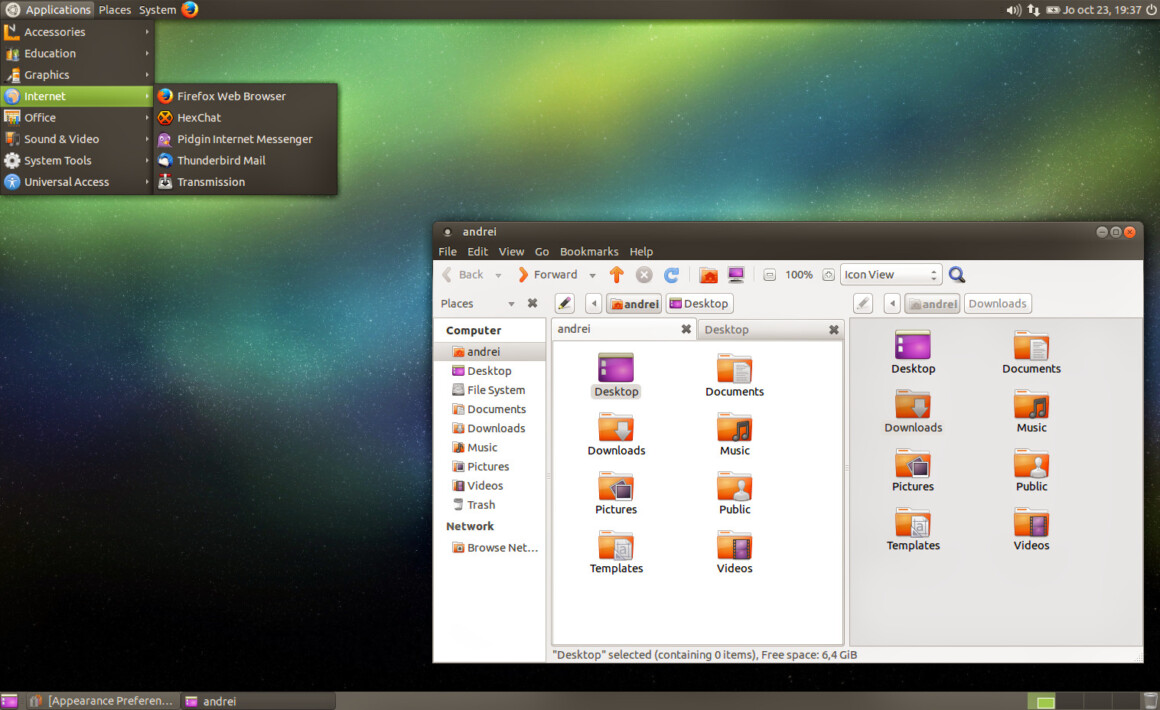The height and width of the screenshot is (710, 1160).
Task: Close the Places side pane with its X
Action: coord(532,302)
